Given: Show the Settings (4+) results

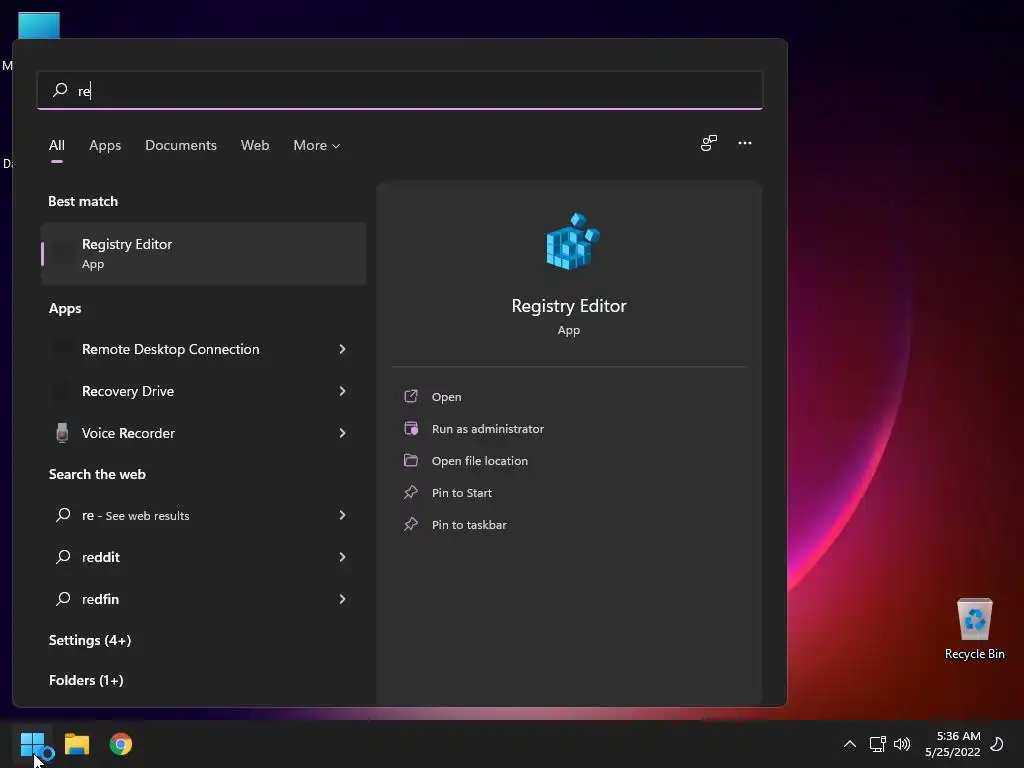Looking at the screenshot, I should pos(90,640).
